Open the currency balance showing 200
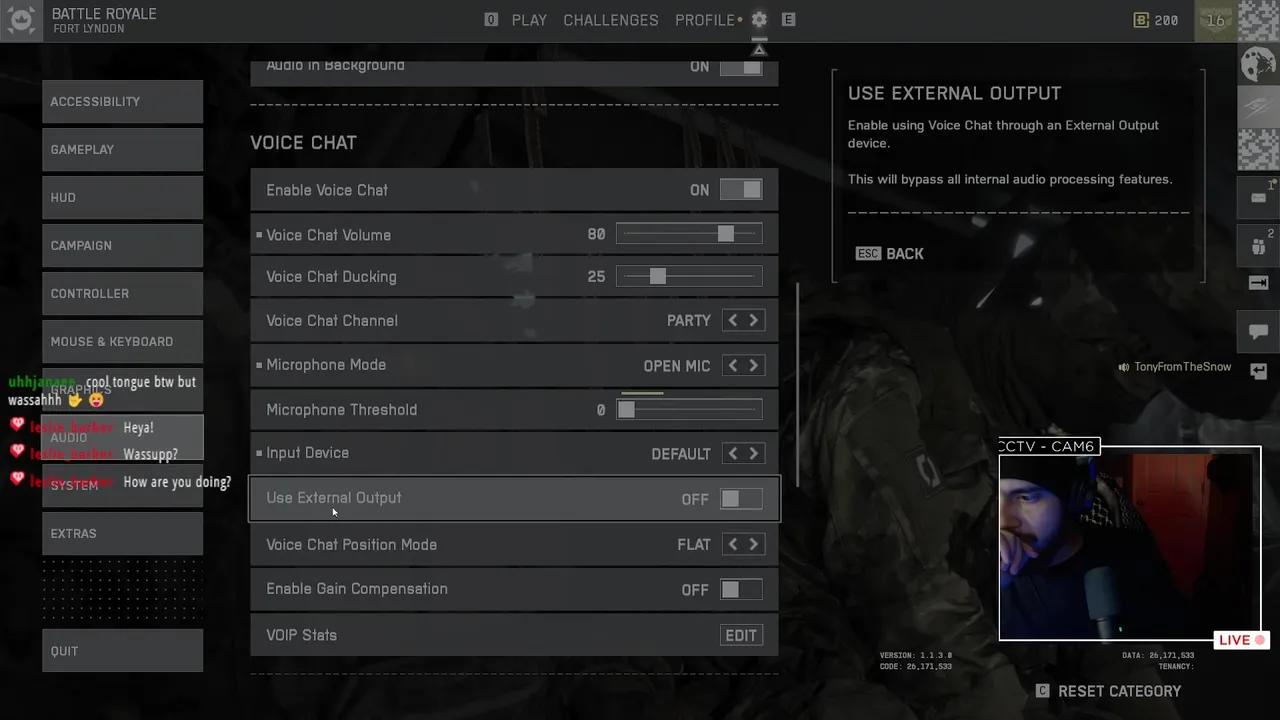 1156,20
